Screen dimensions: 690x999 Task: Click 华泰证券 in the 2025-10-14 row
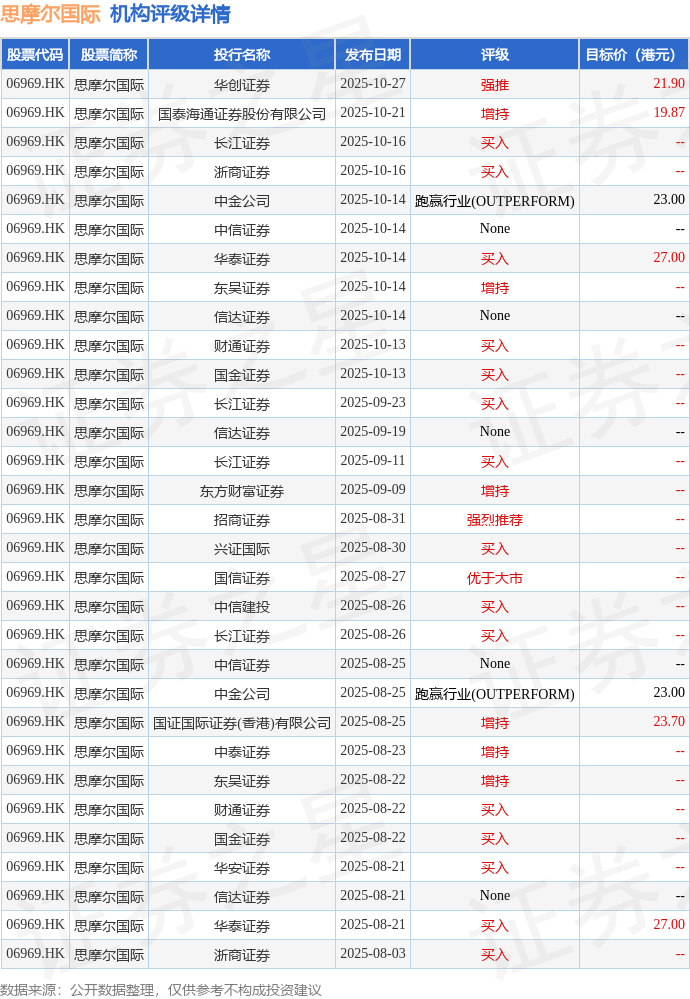coord(242,259)
